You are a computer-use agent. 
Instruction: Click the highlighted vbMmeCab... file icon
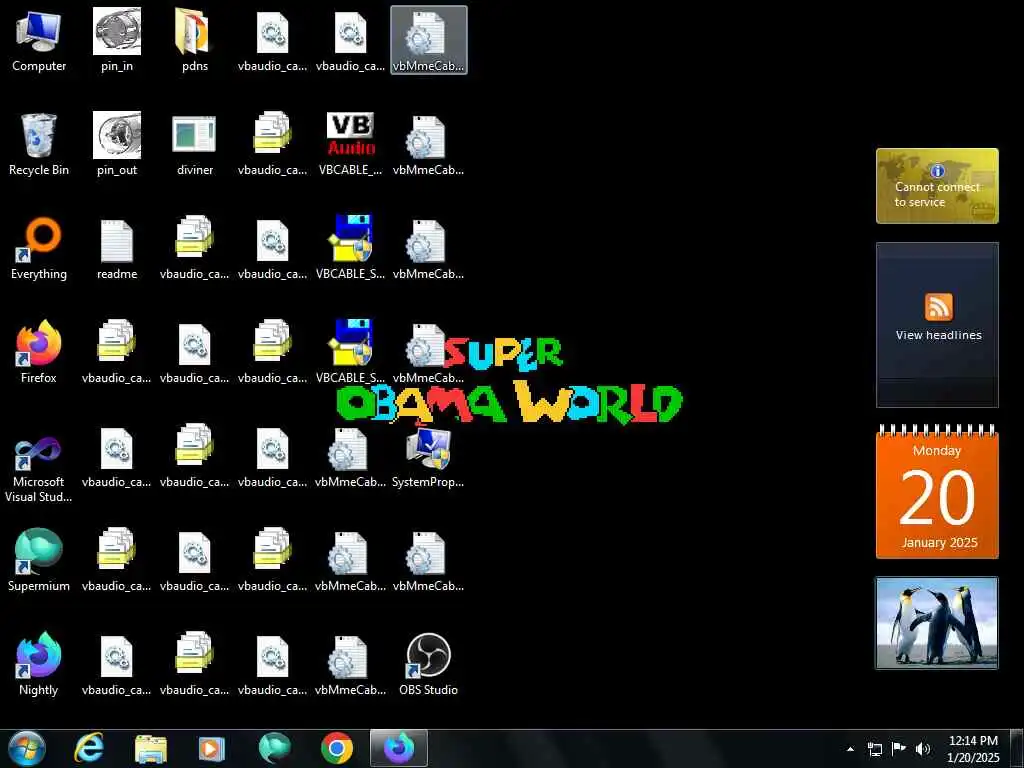pyautogui.click(x=428, y=40)
